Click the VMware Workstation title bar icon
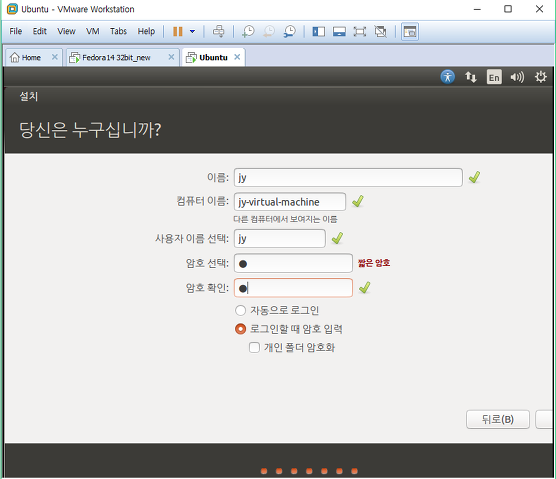Viewport: 556px width, 479px height. tap(12, 9)
